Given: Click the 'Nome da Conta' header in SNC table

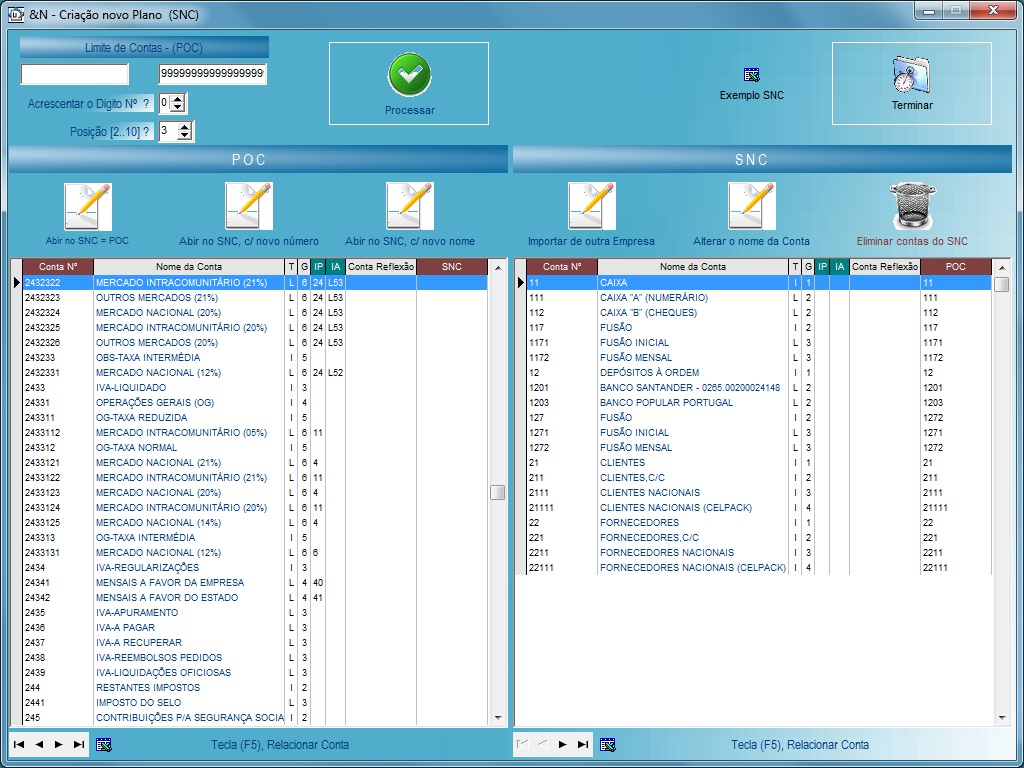Looking at the screenshot, I should (x=693, y=266).
